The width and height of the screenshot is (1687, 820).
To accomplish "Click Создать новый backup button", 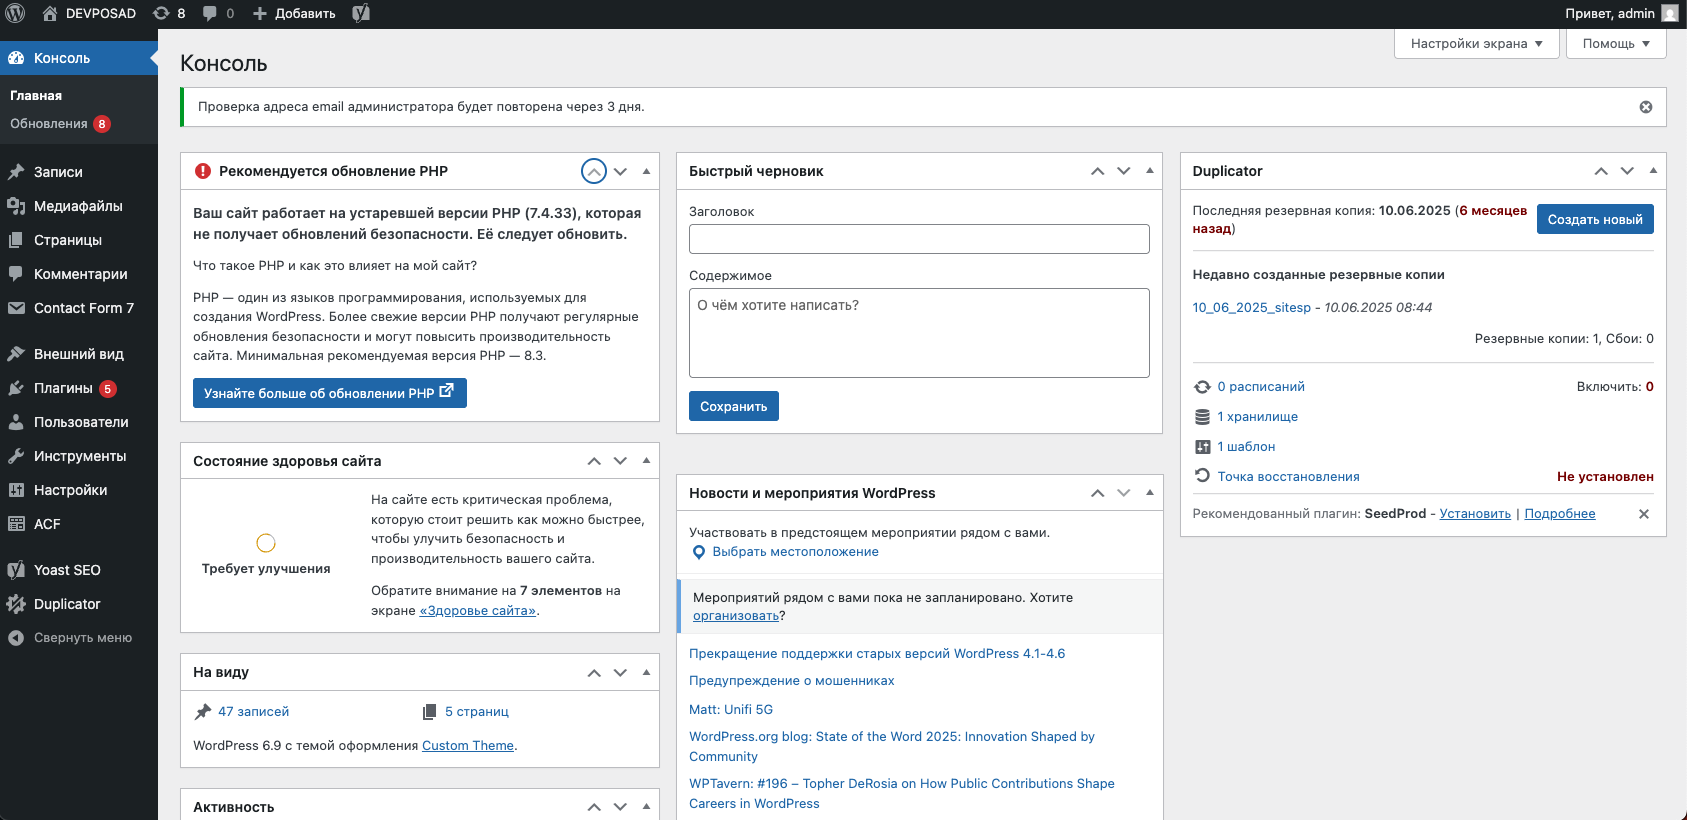I will [1595, 219].
